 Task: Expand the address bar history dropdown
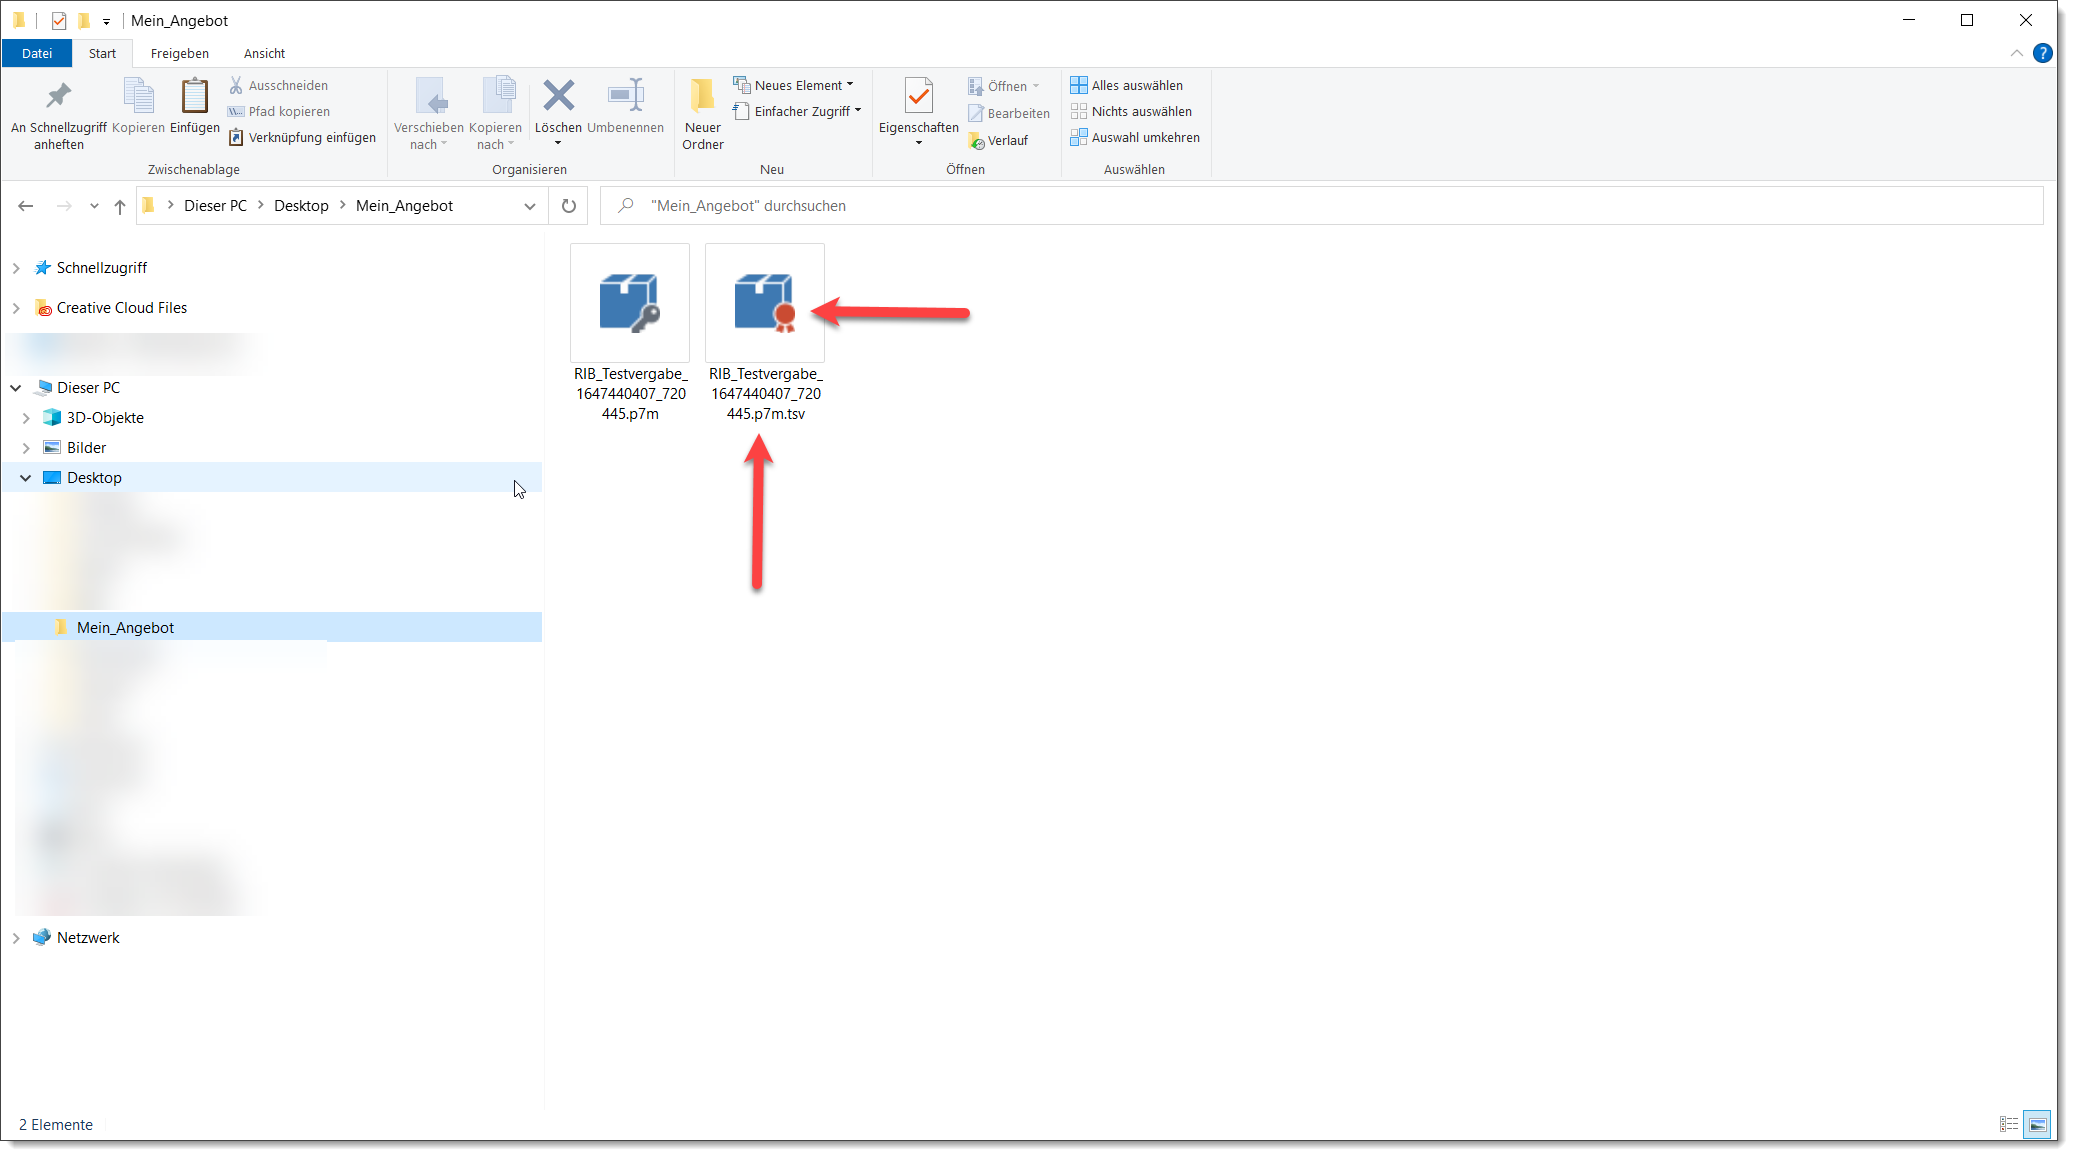tap(530, 206)
